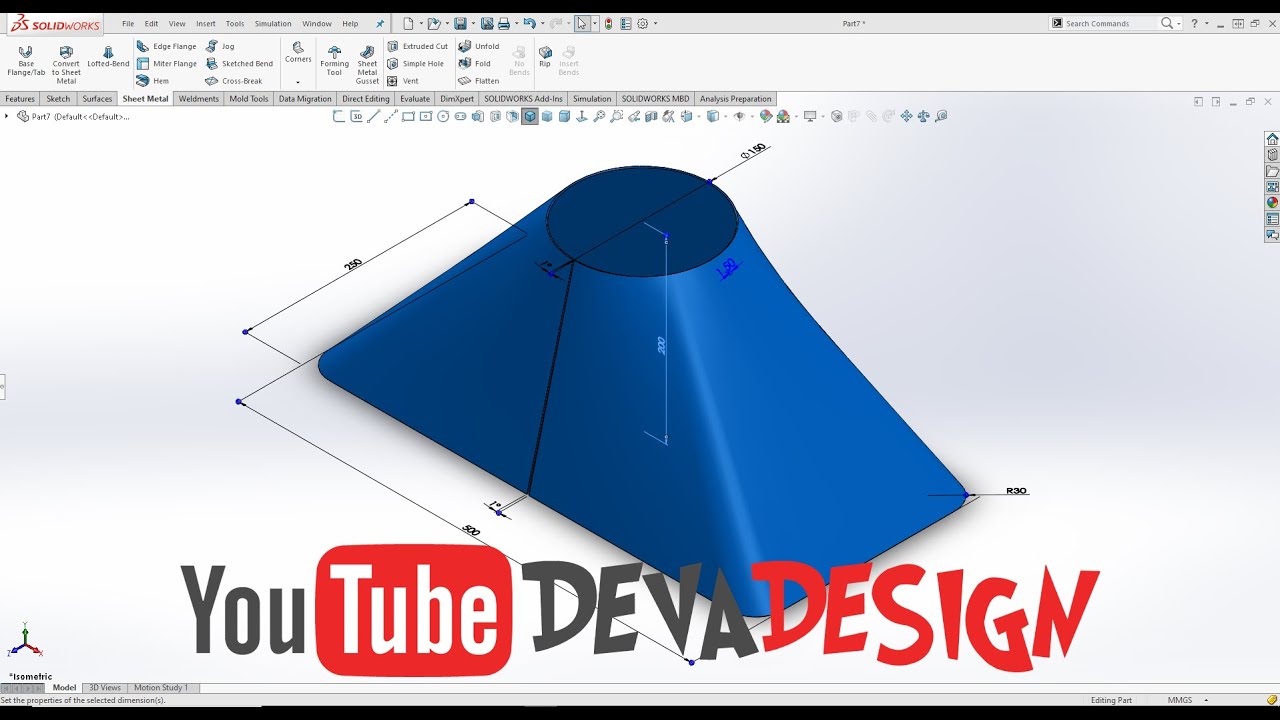The width and height of the screenshot is (1280, 720).
Task: Click the Ø150 dimension label
Action: point(753,151)
